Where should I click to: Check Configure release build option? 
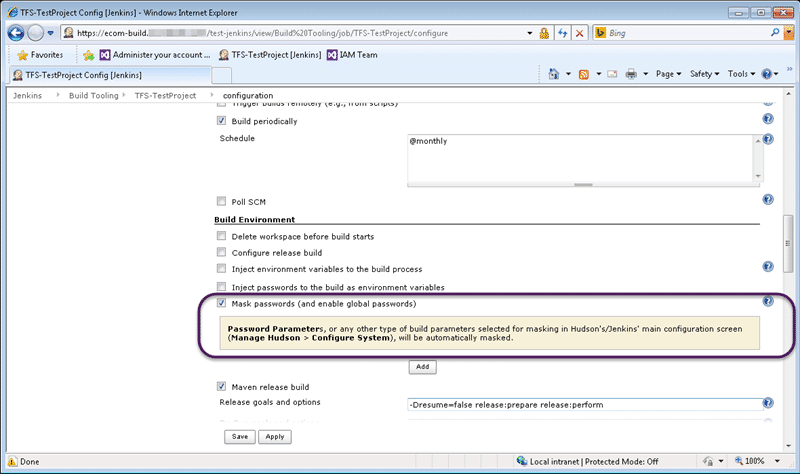click(x=221, y=253)
